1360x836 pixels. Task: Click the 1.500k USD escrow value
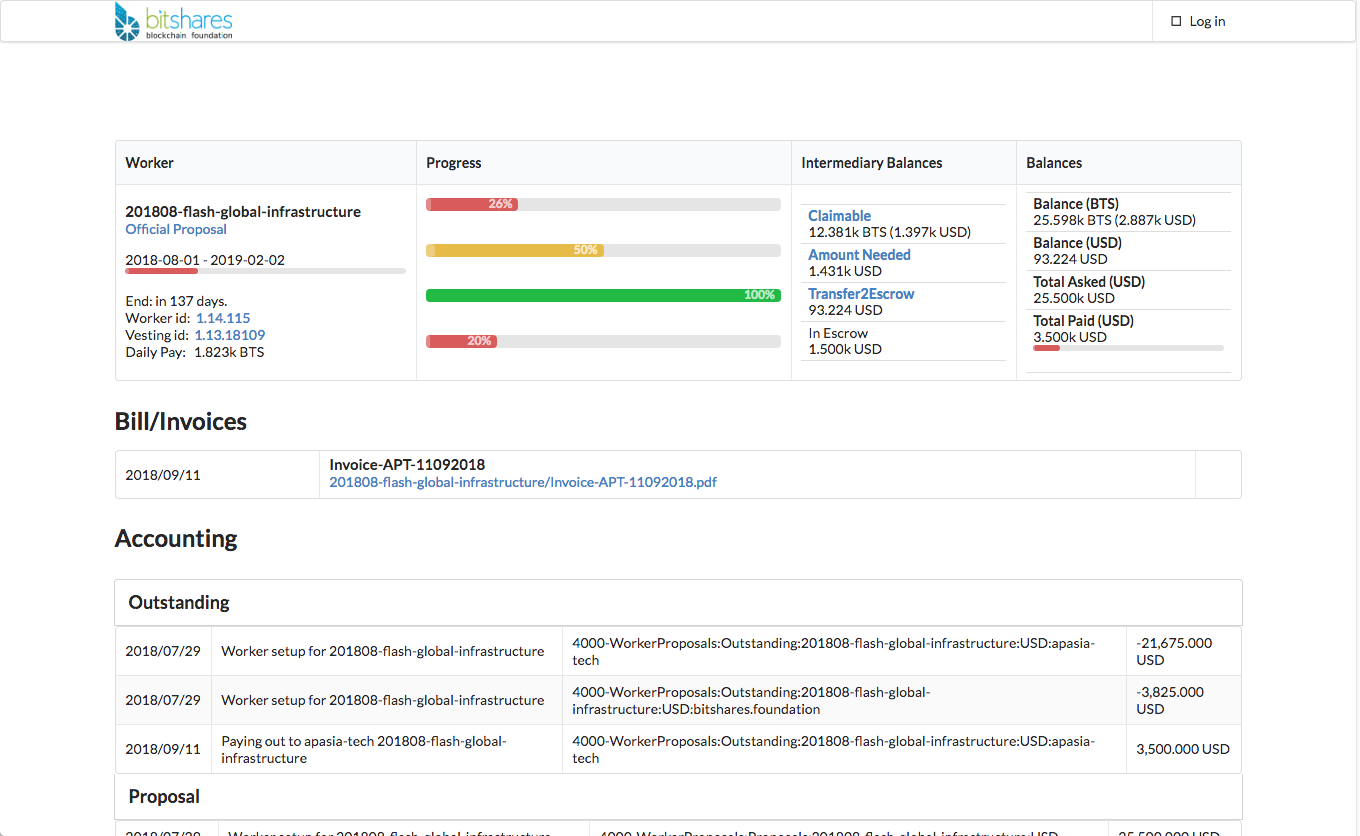tap(845, 349)
